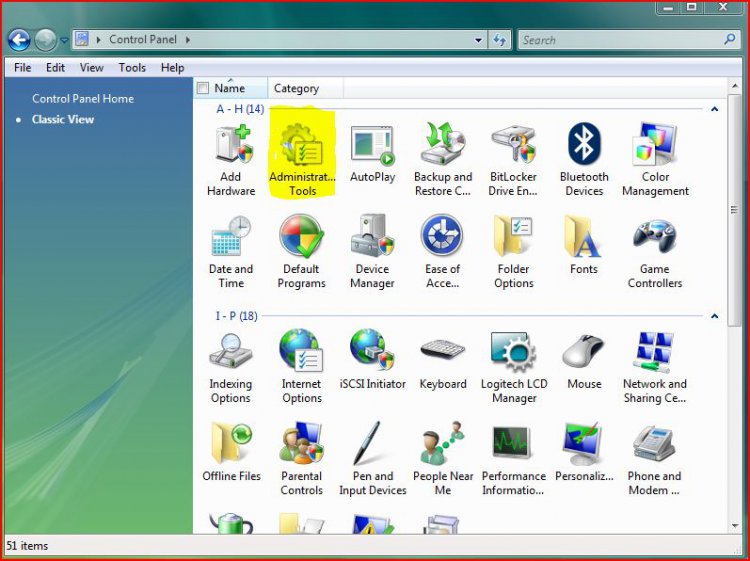
Task: Click the Forward navigation button
Action: pos(45,40)
